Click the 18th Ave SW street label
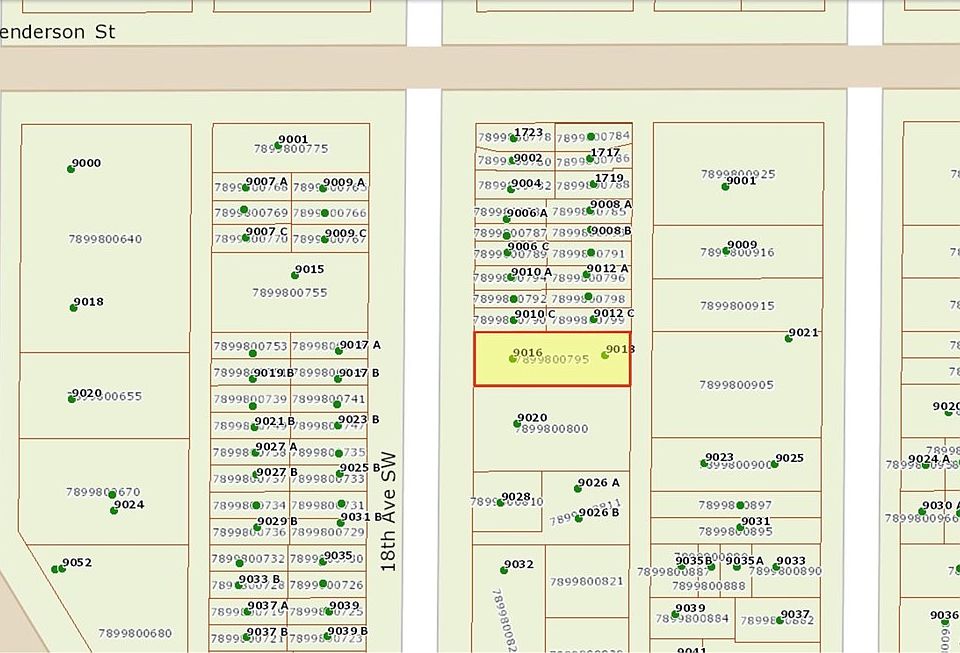The image size is (960, 653). click(389, 512)
